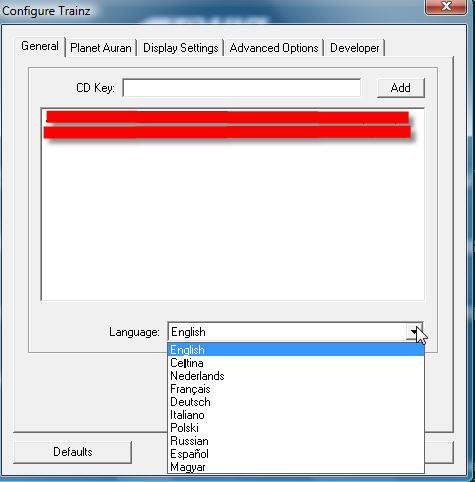Select the Developer tab
The height and width of the screenshot is (482, 475).
(x=354, y=48)
